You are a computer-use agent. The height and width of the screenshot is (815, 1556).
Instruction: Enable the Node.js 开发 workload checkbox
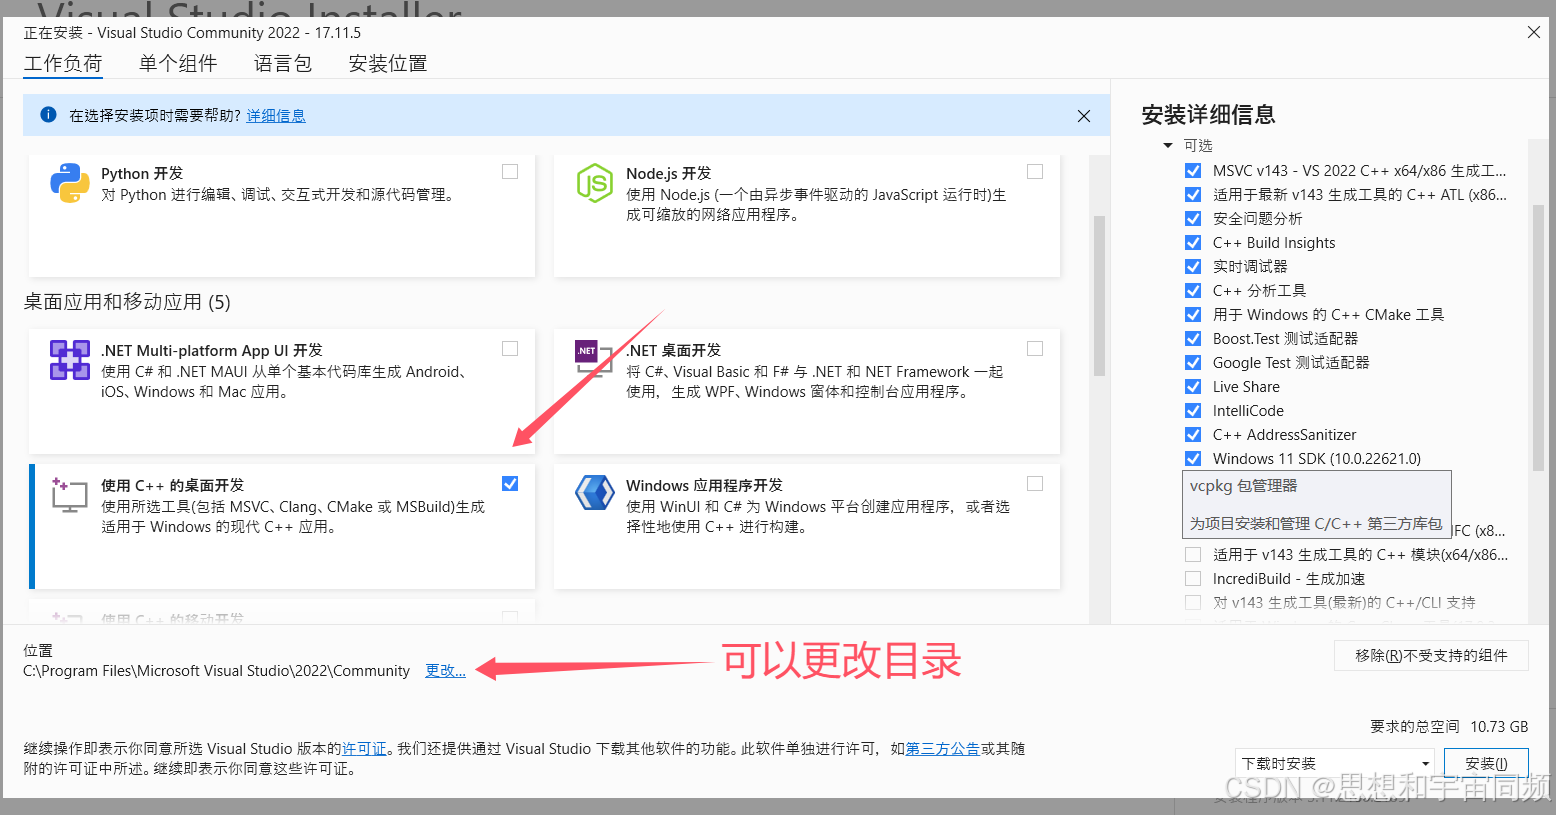(x=1035, y=172)
